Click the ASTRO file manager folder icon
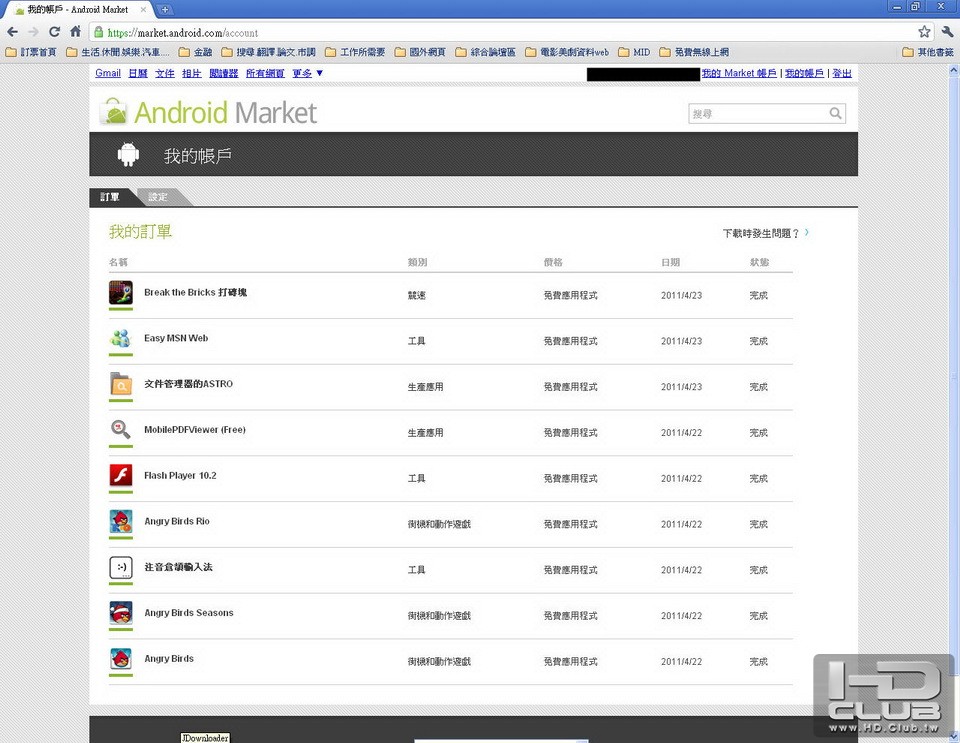This screenshot has width=960, height=743. coord(121,384)
